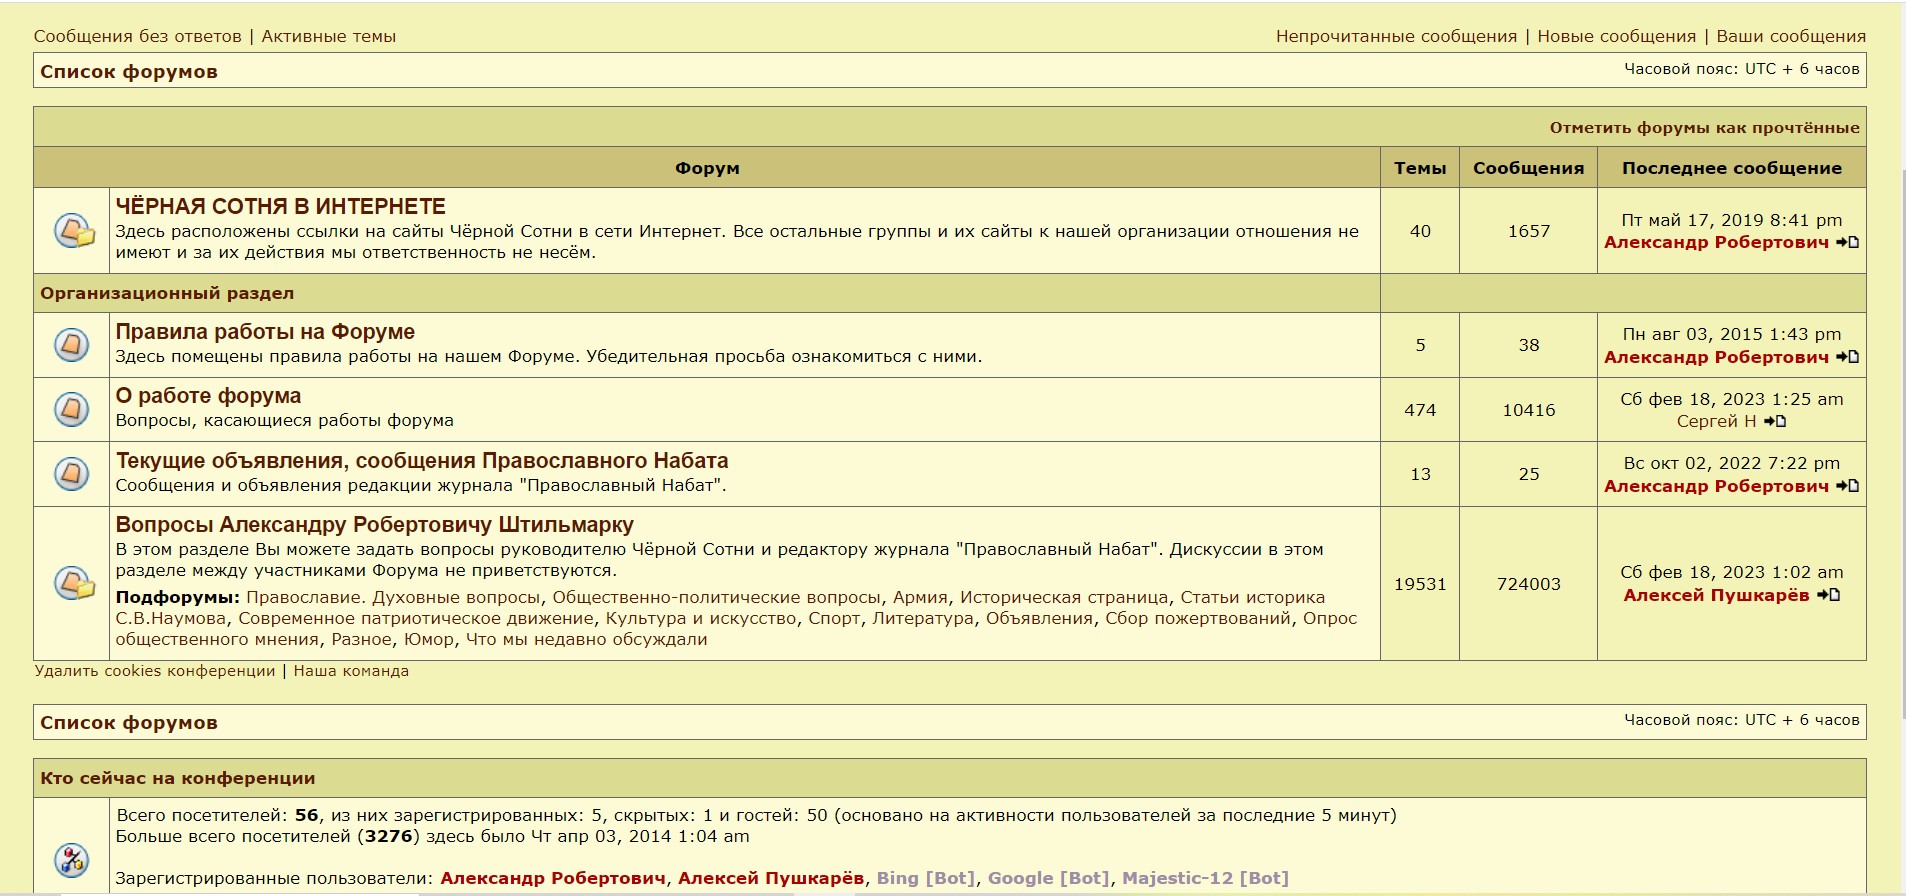1906x896 pixels.
Task: Click the icon beside Текущие объявления forum
Action: 71,474
